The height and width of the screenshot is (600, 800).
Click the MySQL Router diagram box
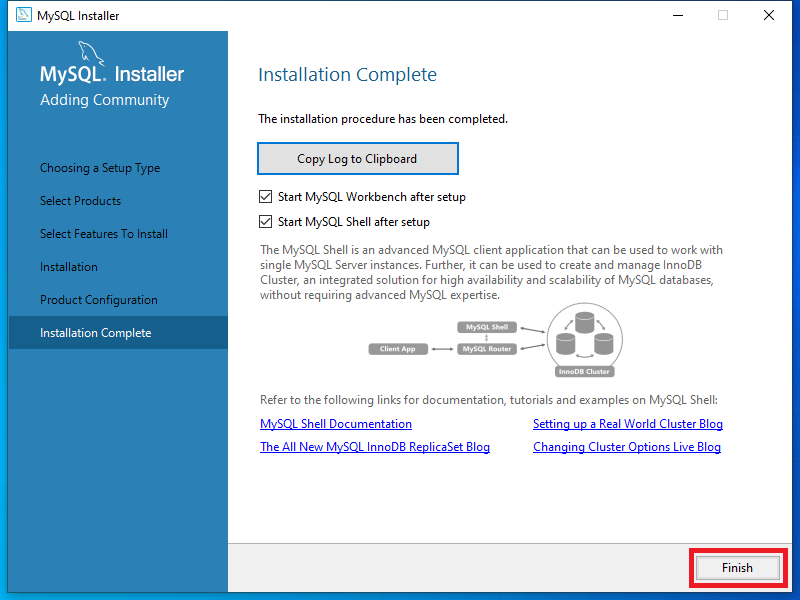[x=487, y=349]
